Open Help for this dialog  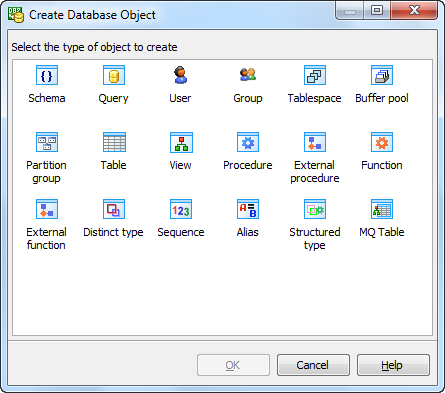(393, 365)
